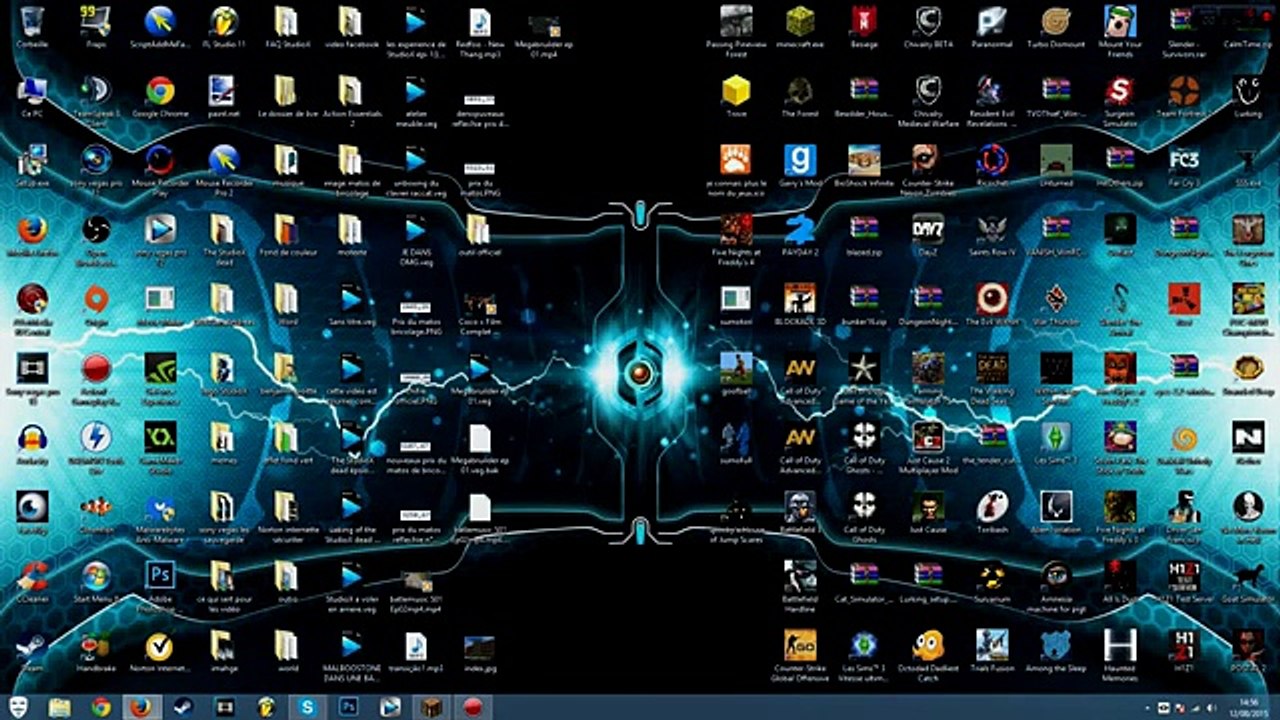Click the Adobe Photoshop desktop shortcut
Viewport: 1280px width, 720px height.
(160, 576)
